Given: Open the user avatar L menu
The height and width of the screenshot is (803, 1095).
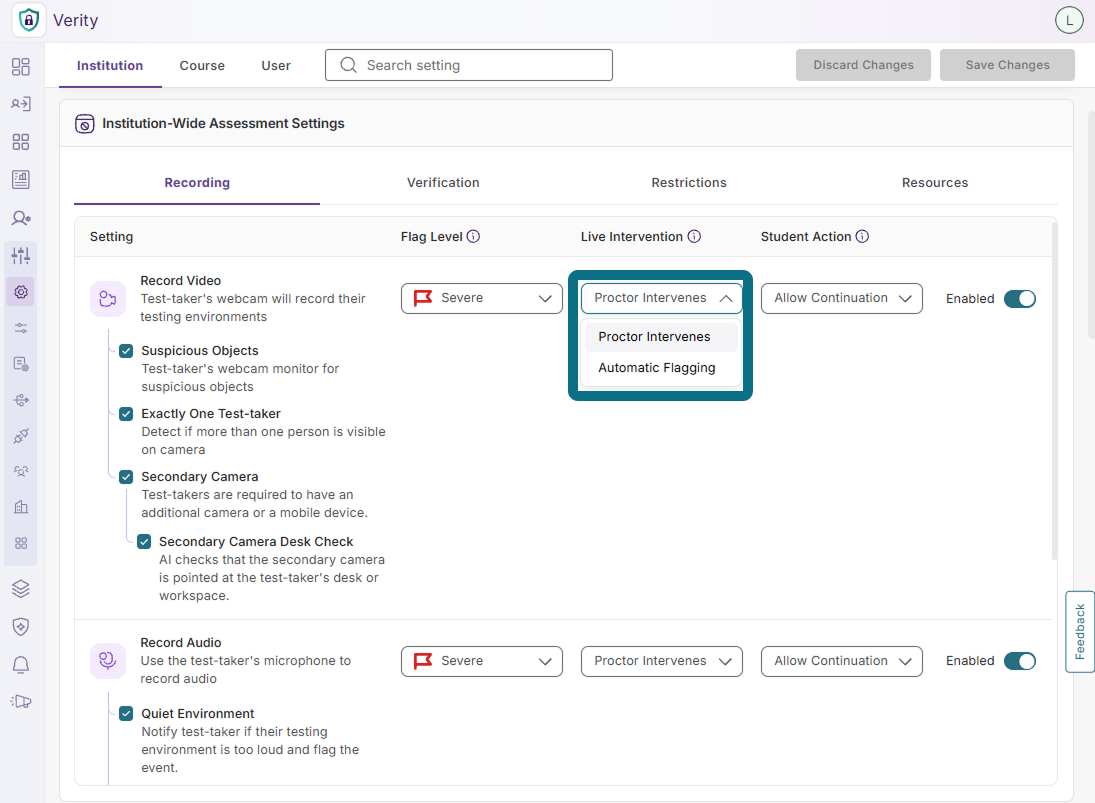Looking at the screenshot, I should (1068, 20).
